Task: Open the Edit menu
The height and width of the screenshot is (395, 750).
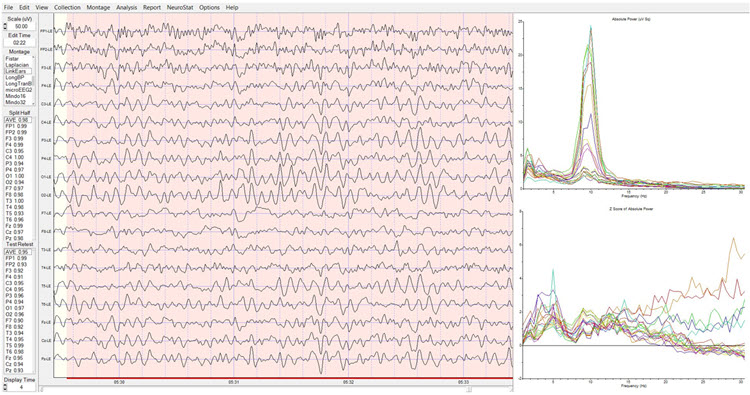Action: point(24,8)
